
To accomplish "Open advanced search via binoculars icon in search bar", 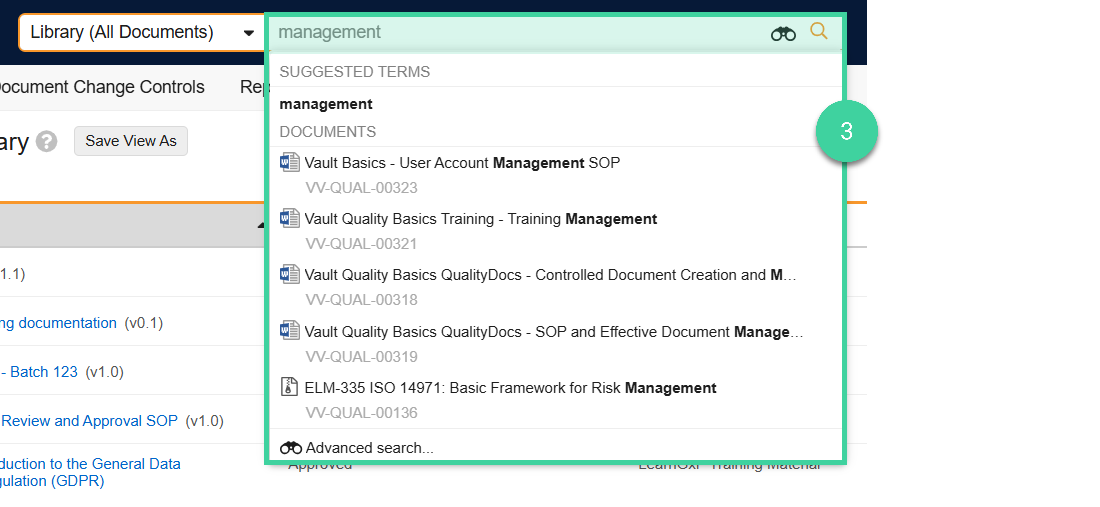I will 783,33.
